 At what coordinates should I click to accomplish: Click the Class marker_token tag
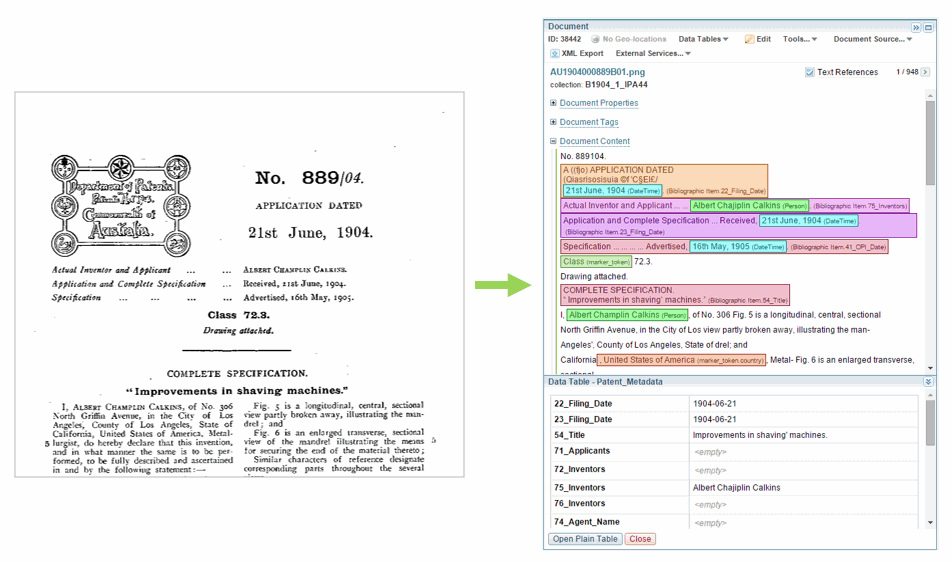(x=596, y=262)
